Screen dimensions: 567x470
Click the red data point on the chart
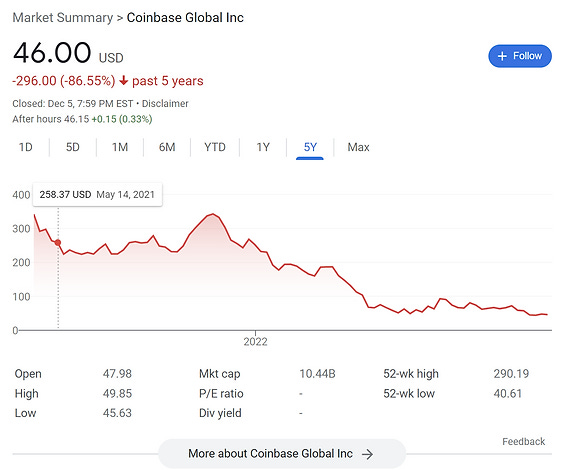(58, 243)
